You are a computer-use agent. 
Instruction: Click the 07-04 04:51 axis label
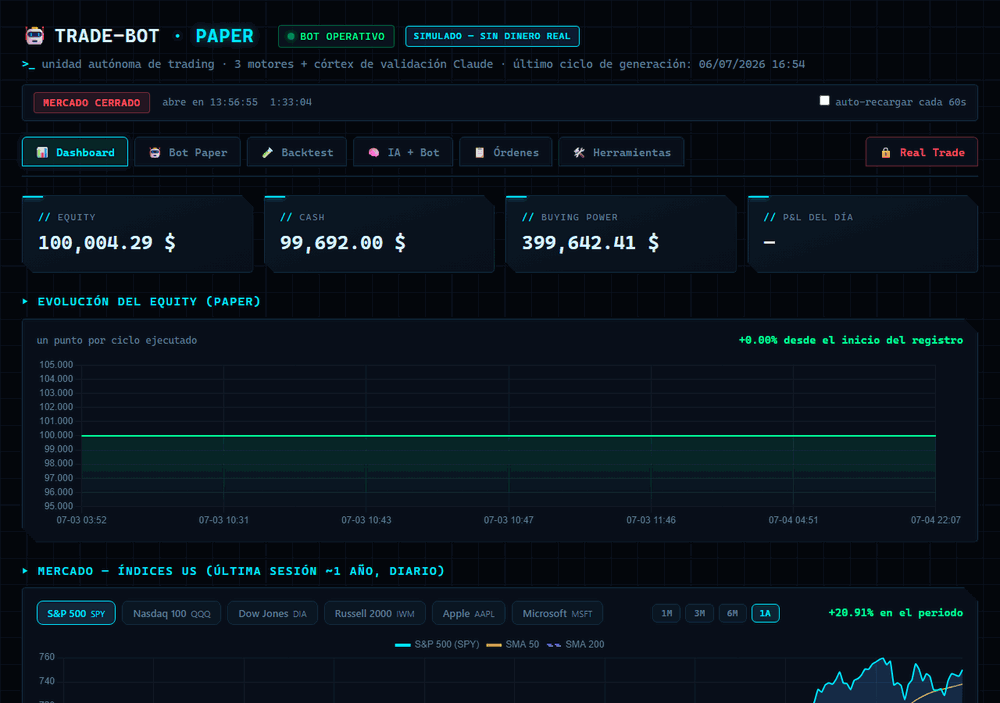click(x=793, y=520)
